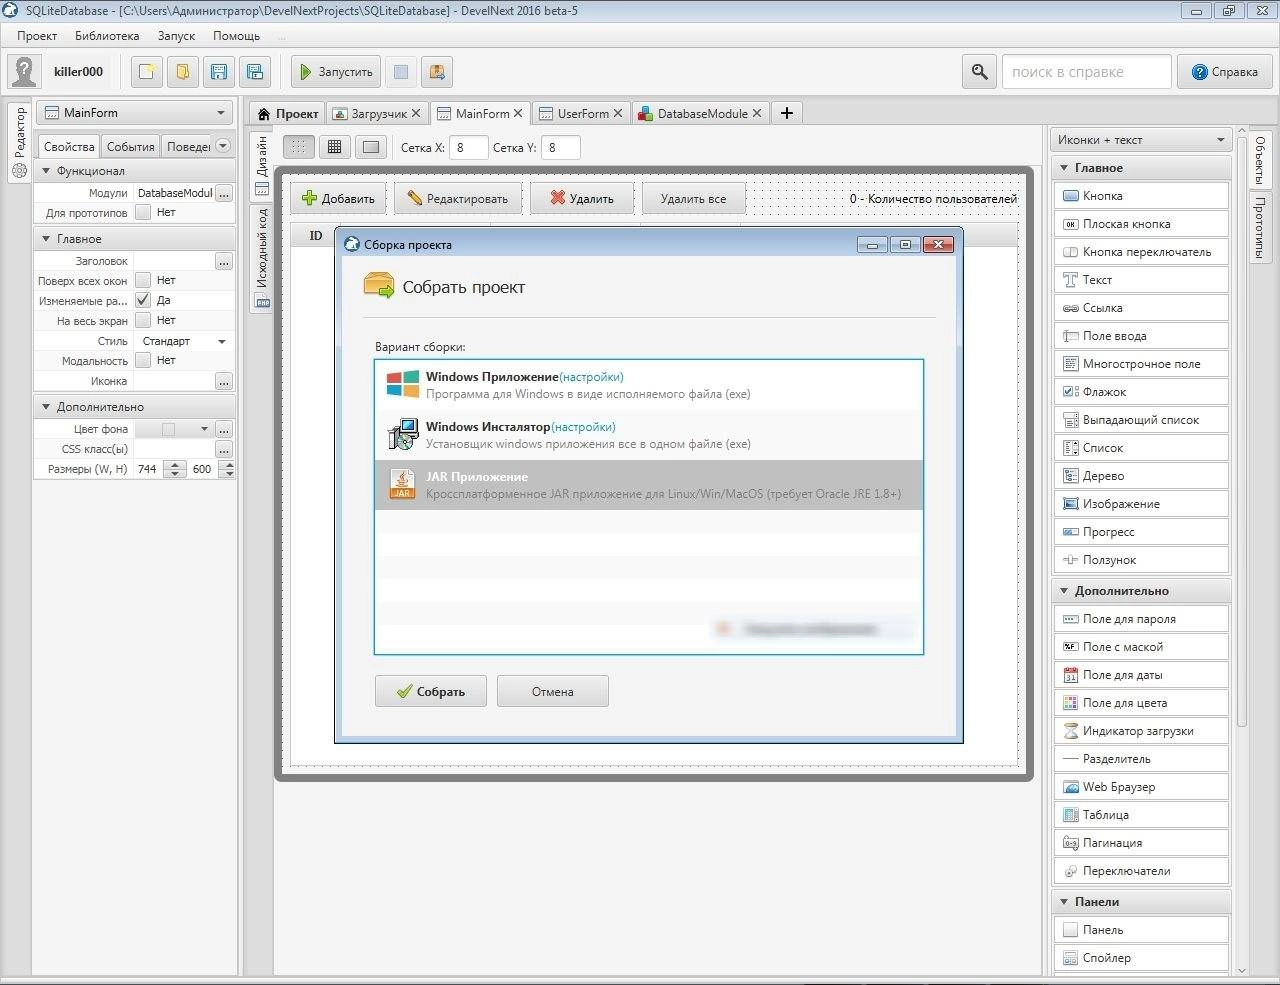
Task: Switch to the События tab
Action: point(131,146)
